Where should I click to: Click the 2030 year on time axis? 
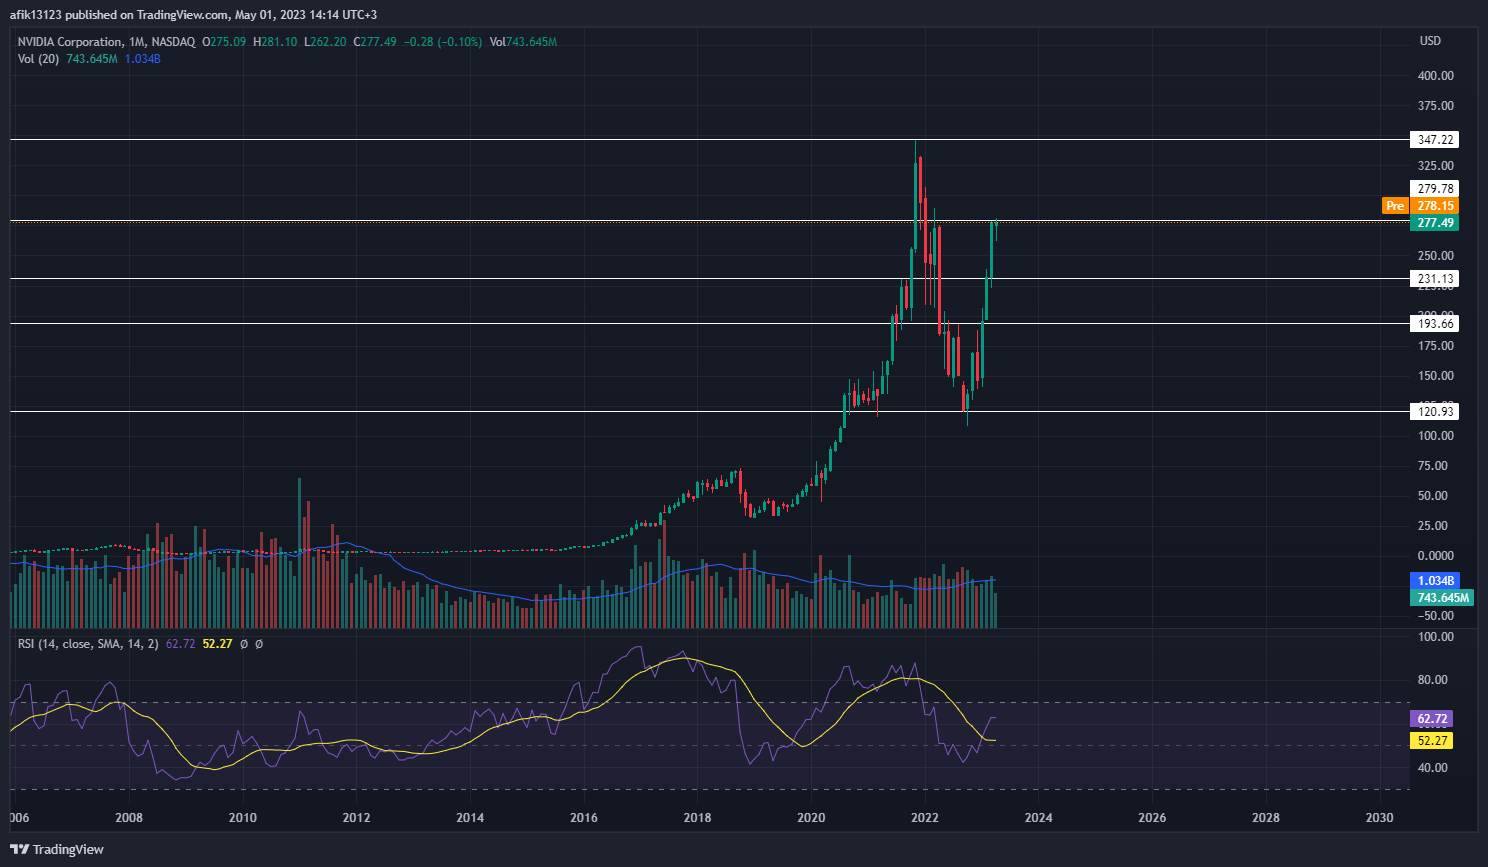point(1380,818)
